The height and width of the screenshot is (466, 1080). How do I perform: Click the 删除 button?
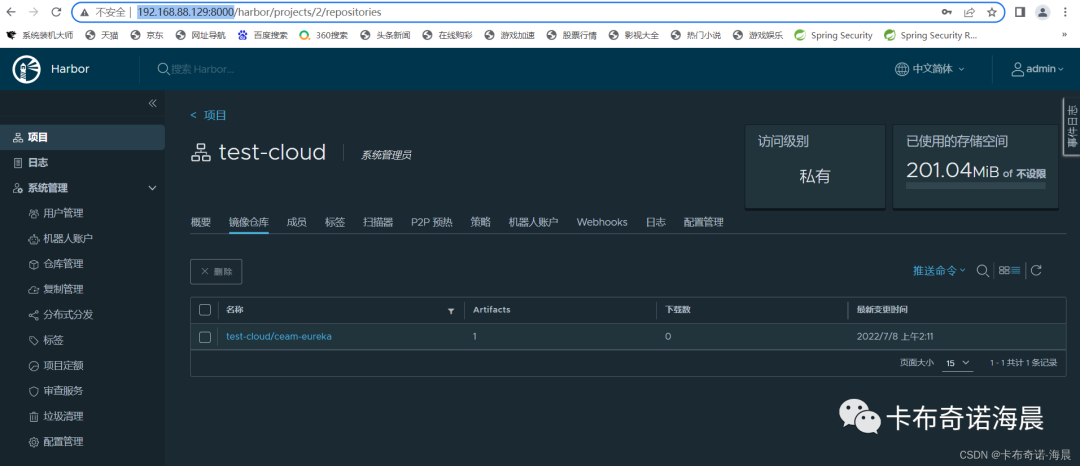(x=216, y=271)
